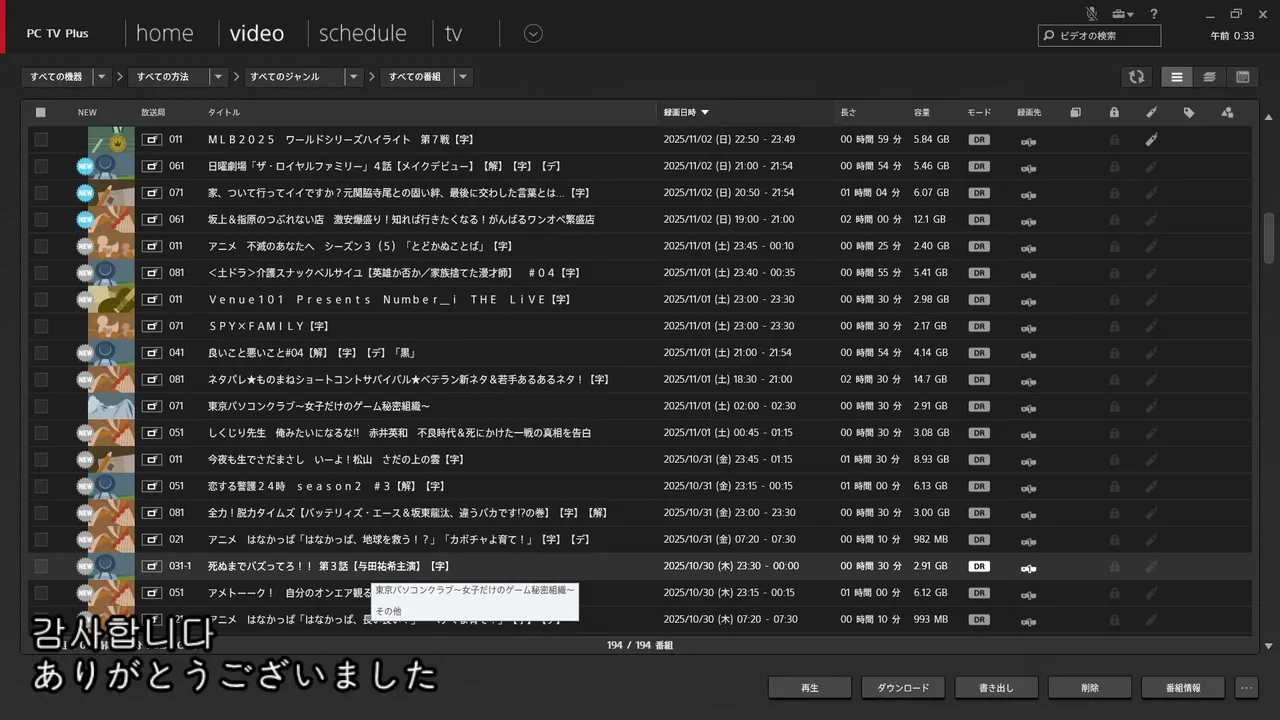Click broadcast type icon beside channel 031-1
Viewport: 1280px width, 720px height.
point(151,566)
